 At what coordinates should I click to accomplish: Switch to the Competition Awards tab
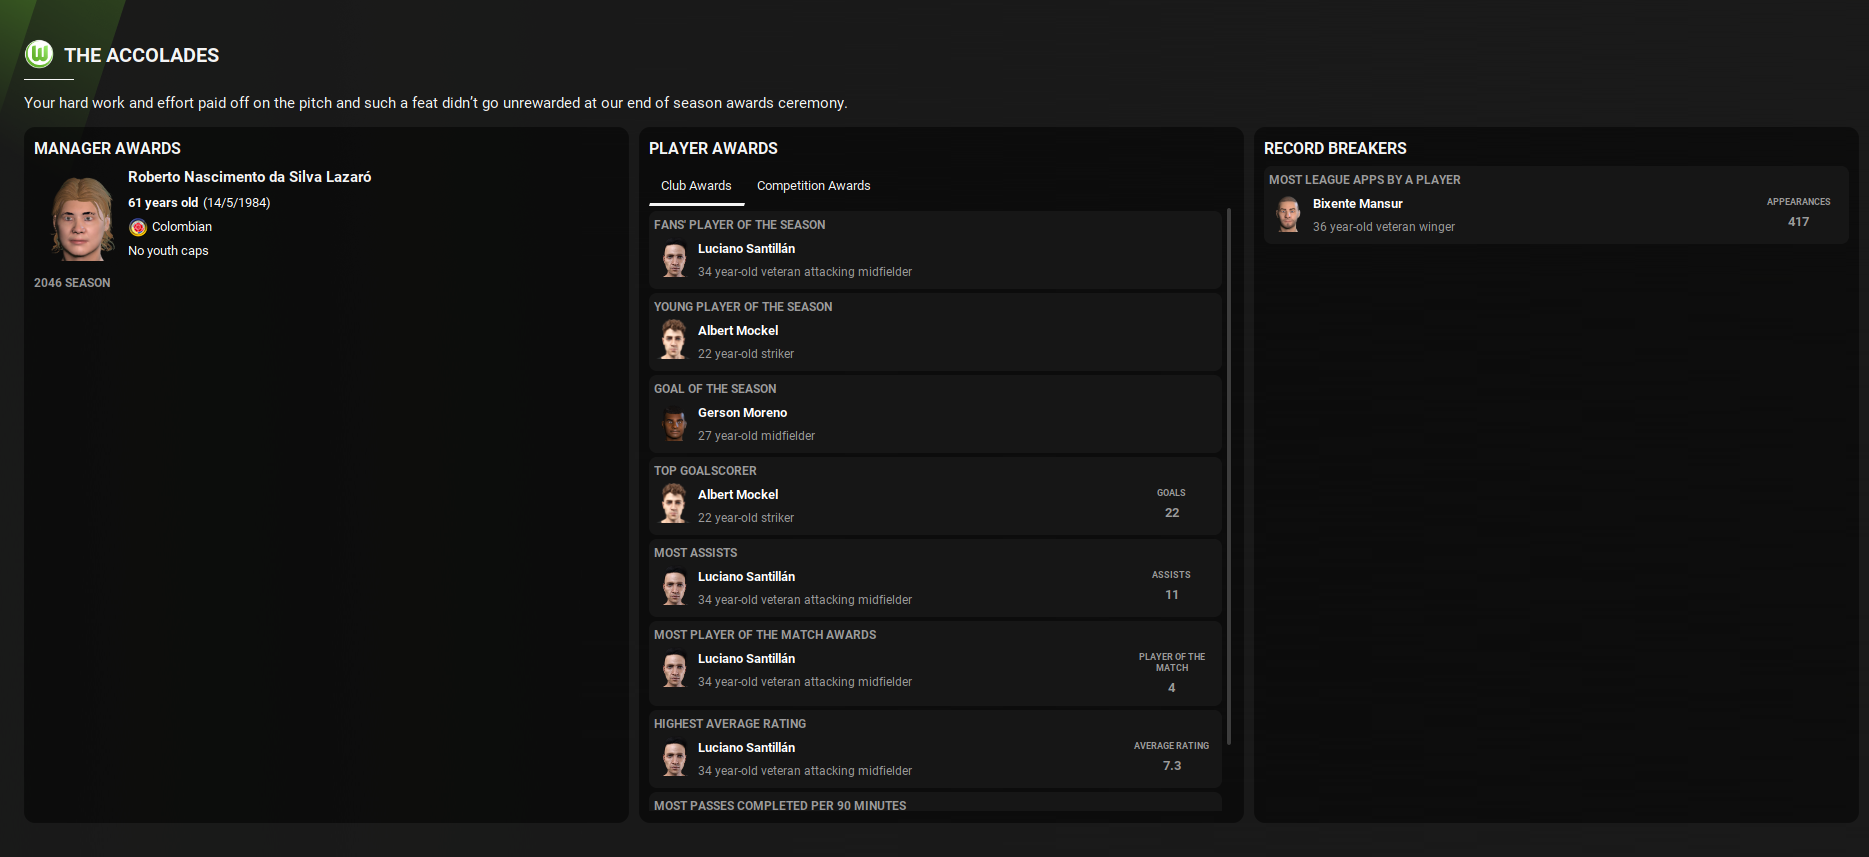click(x=813, y=186)
